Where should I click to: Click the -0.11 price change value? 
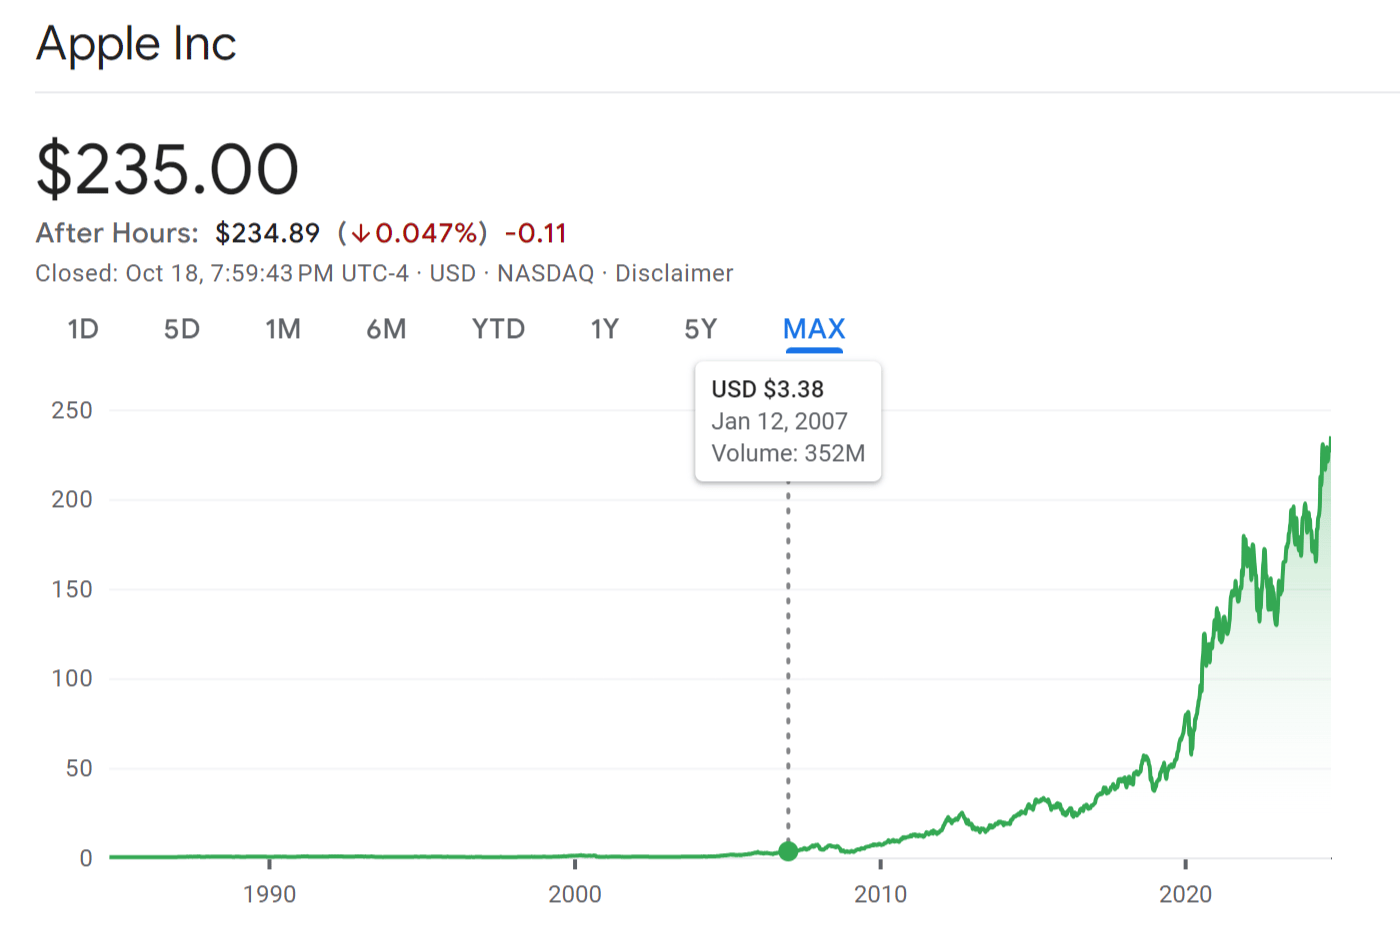535,233
